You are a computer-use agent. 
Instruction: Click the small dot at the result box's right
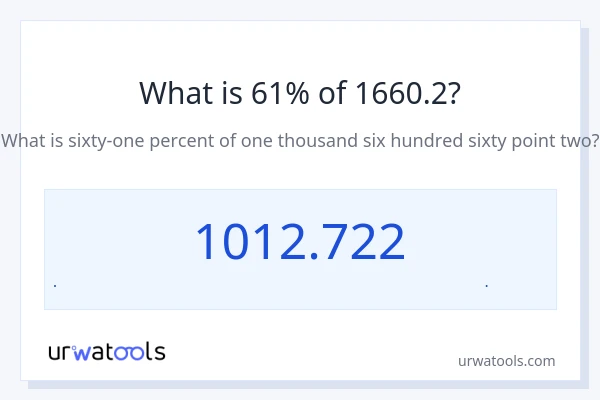pos(486,286)
